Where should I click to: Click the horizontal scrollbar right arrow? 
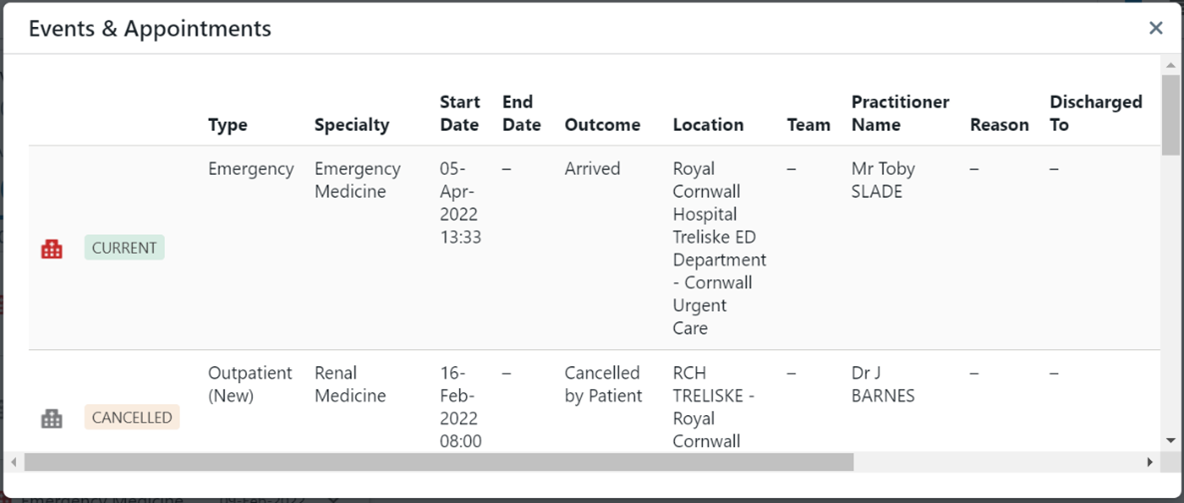[x=1150, y=462]
